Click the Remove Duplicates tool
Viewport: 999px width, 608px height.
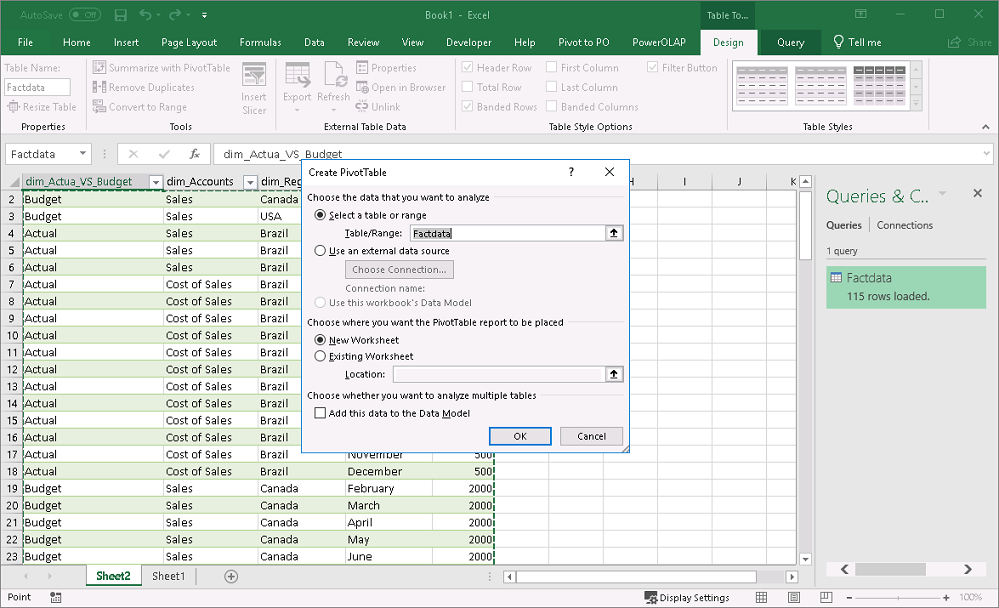[x=143, y=87]
